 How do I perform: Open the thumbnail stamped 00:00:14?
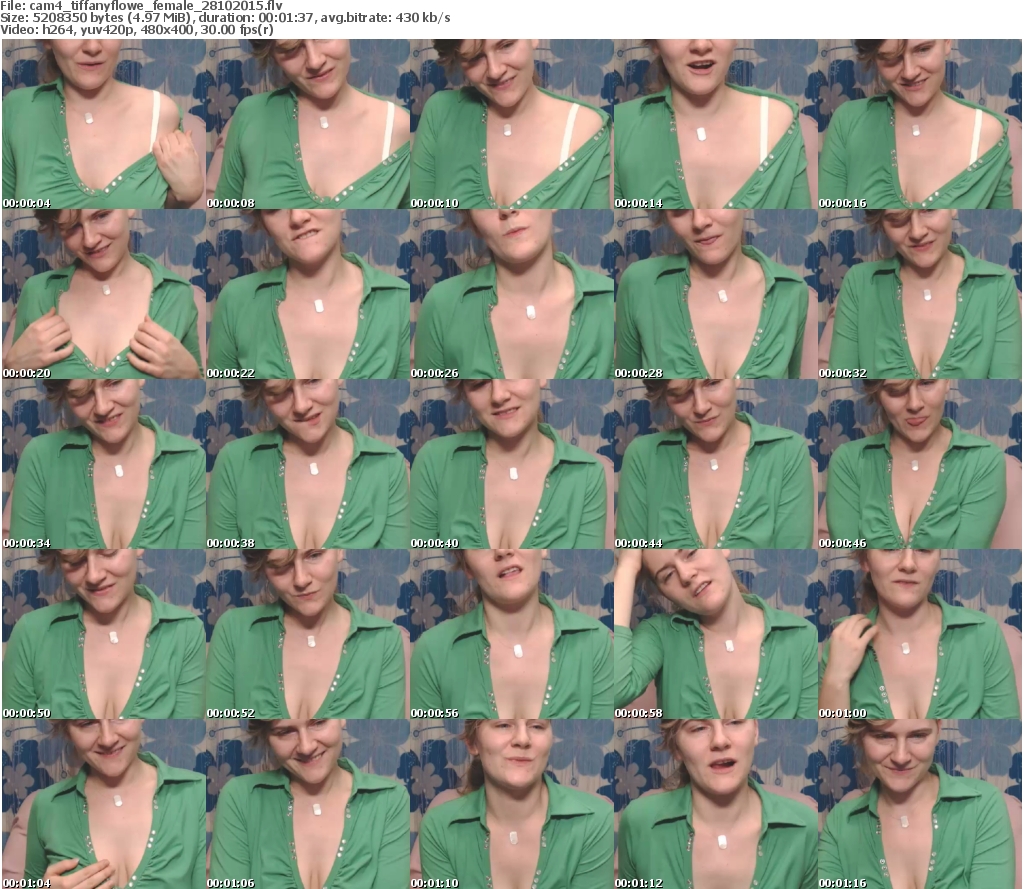pos(716,124)
